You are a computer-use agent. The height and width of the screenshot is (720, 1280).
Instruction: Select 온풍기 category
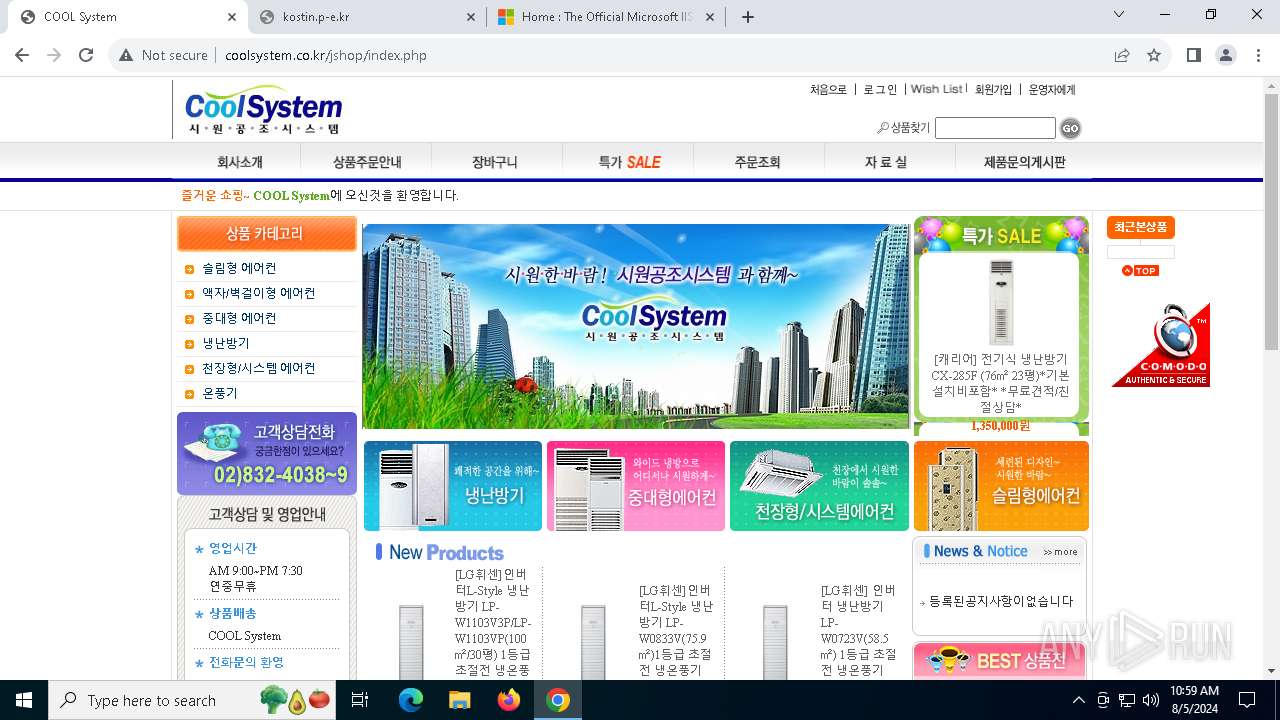coord(220,393)
